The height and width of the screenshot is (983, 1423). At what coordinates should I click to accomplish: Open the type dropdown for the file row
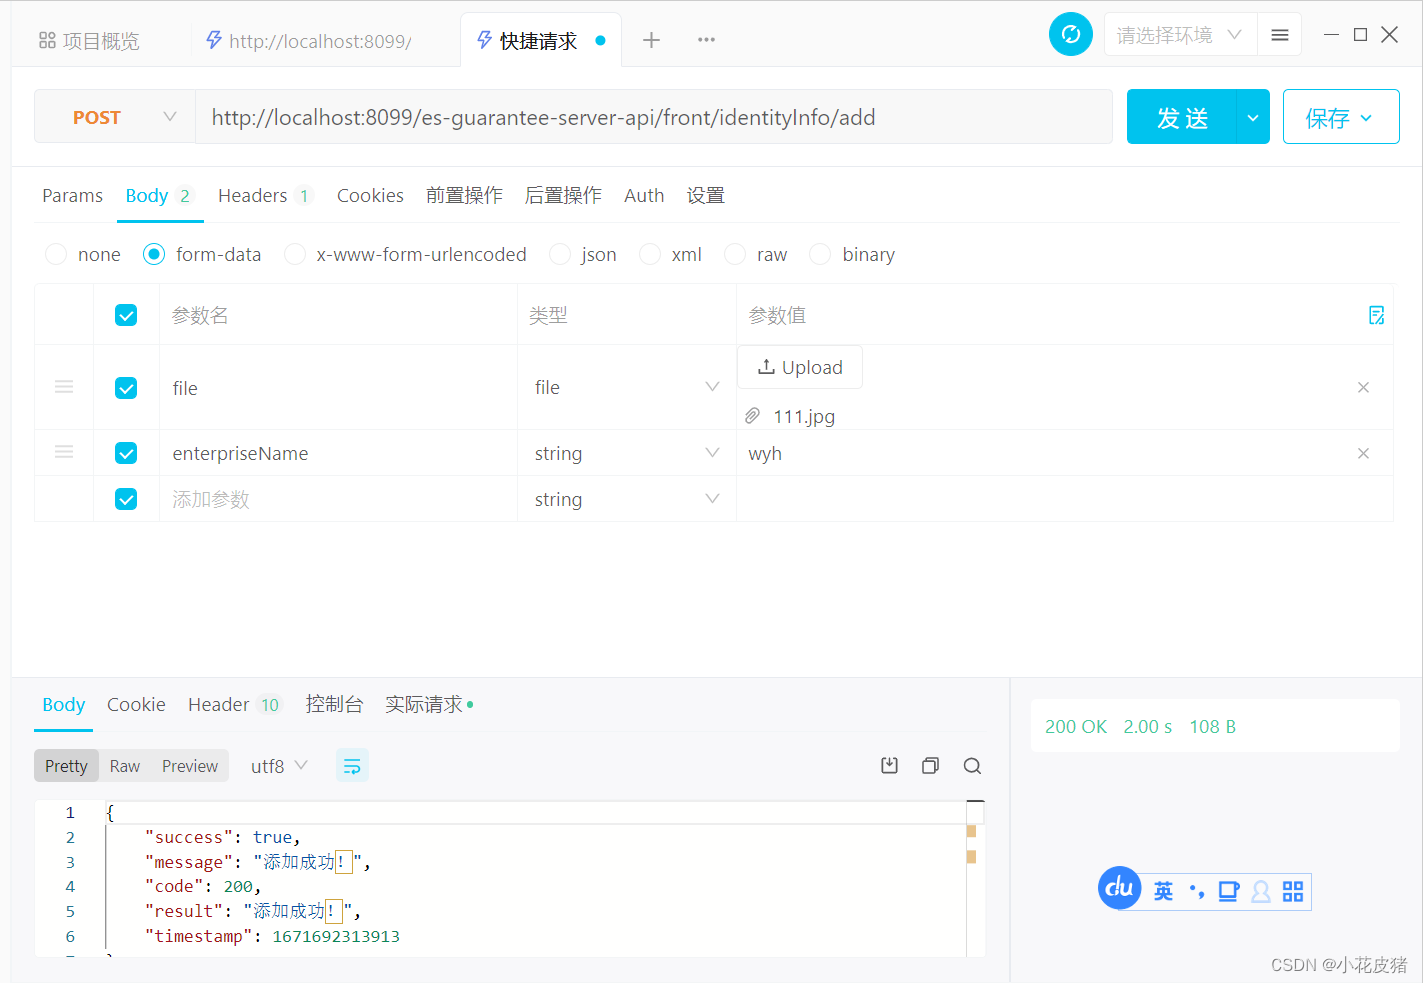(626, 387)
